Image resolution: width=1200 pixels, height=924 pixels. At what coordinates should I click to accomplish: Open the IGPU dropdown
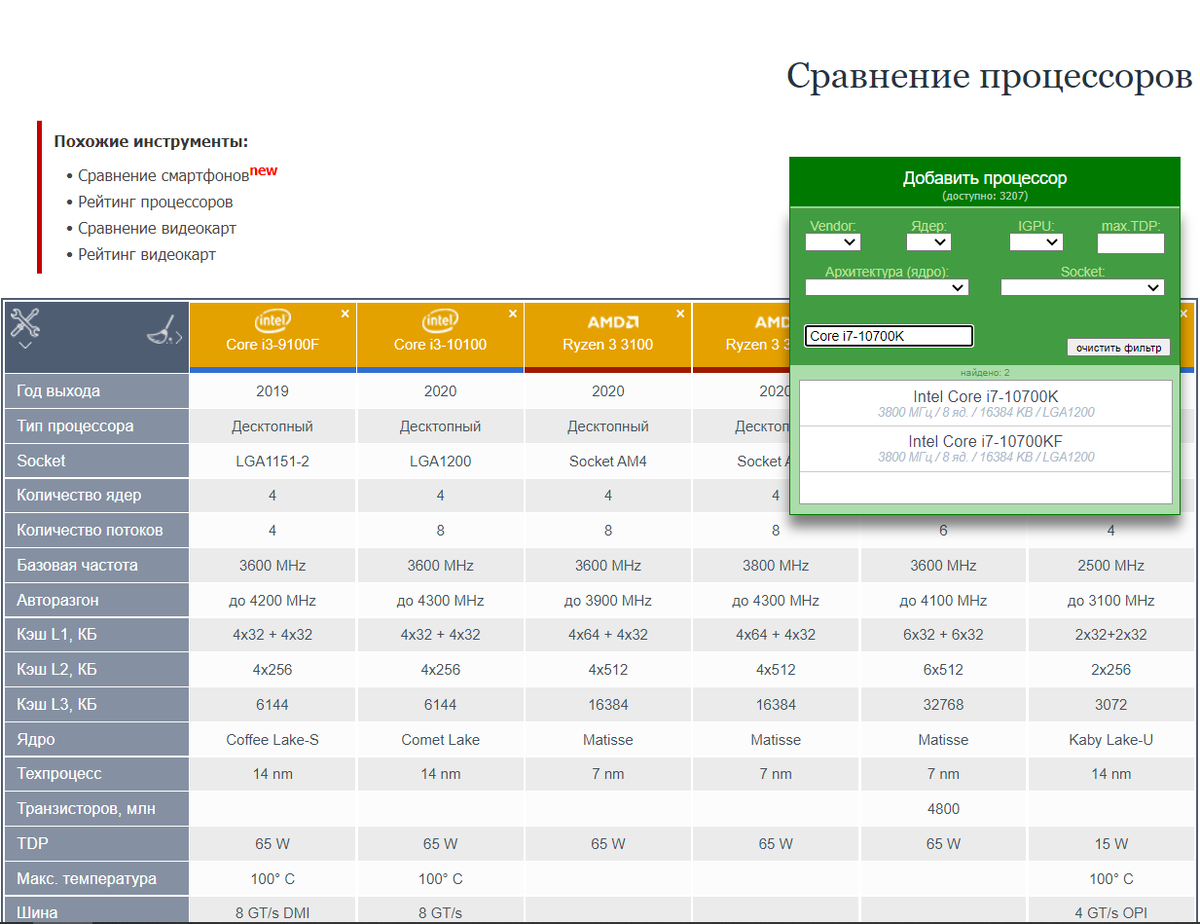click(1036, 242)
